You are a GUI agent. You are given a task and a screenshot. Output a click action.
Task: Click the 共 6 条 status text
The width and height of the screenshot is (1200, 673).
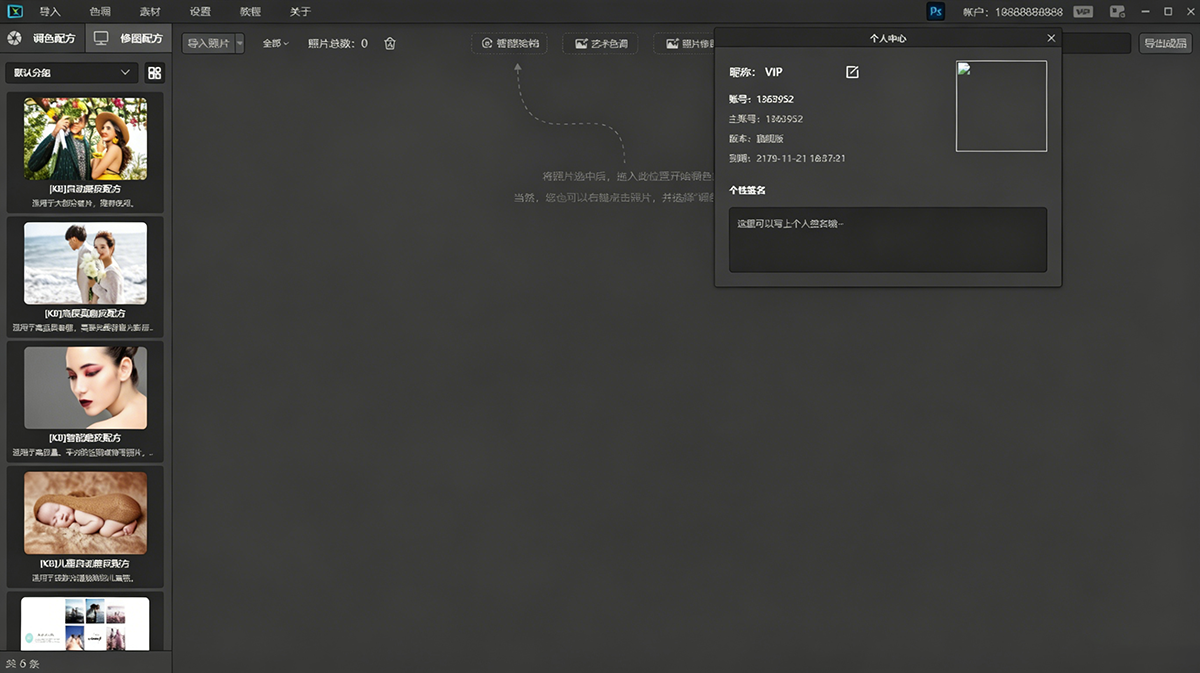coord(22,663)
